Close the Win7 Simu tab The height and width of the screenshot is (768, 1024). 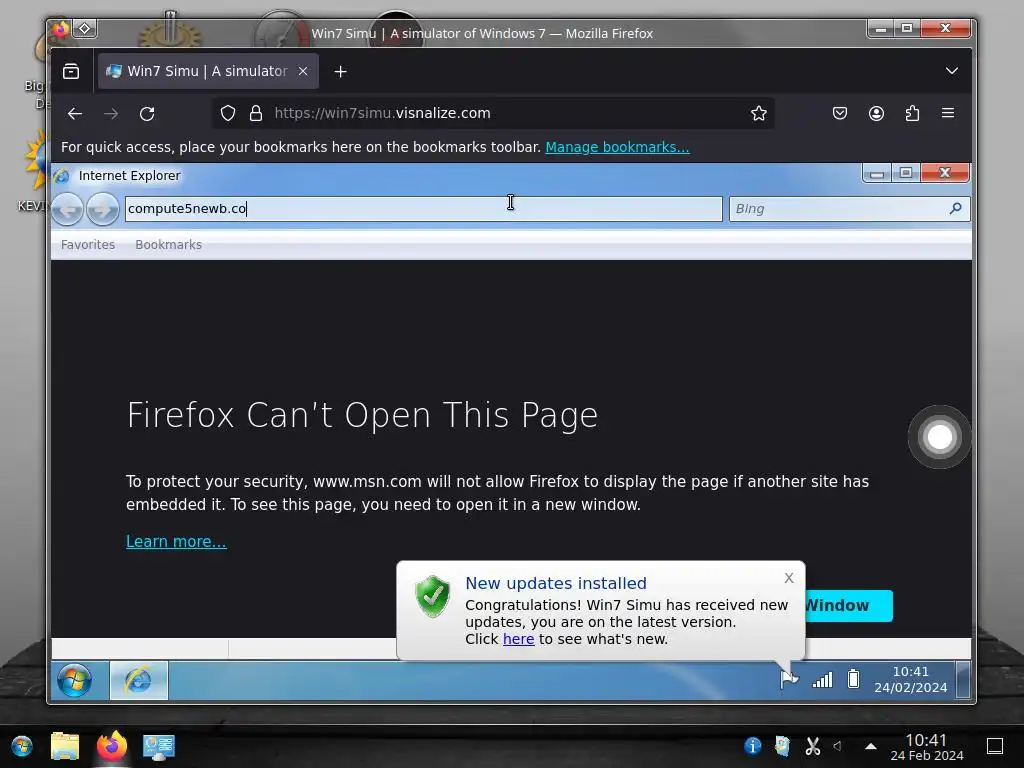(x=303, y=71)
